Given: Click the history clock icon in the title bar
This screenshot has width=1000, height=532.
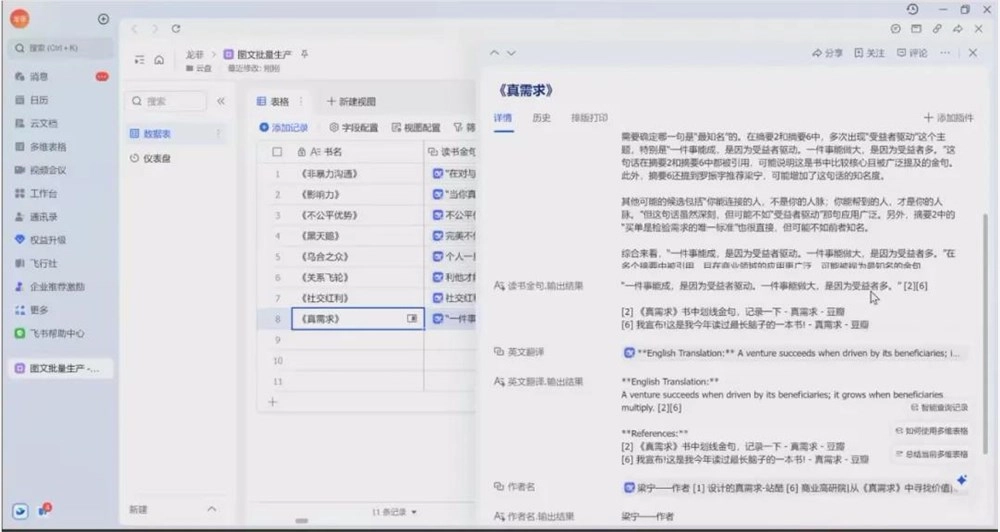Looking at the screenshot, I should coord(912,10).
